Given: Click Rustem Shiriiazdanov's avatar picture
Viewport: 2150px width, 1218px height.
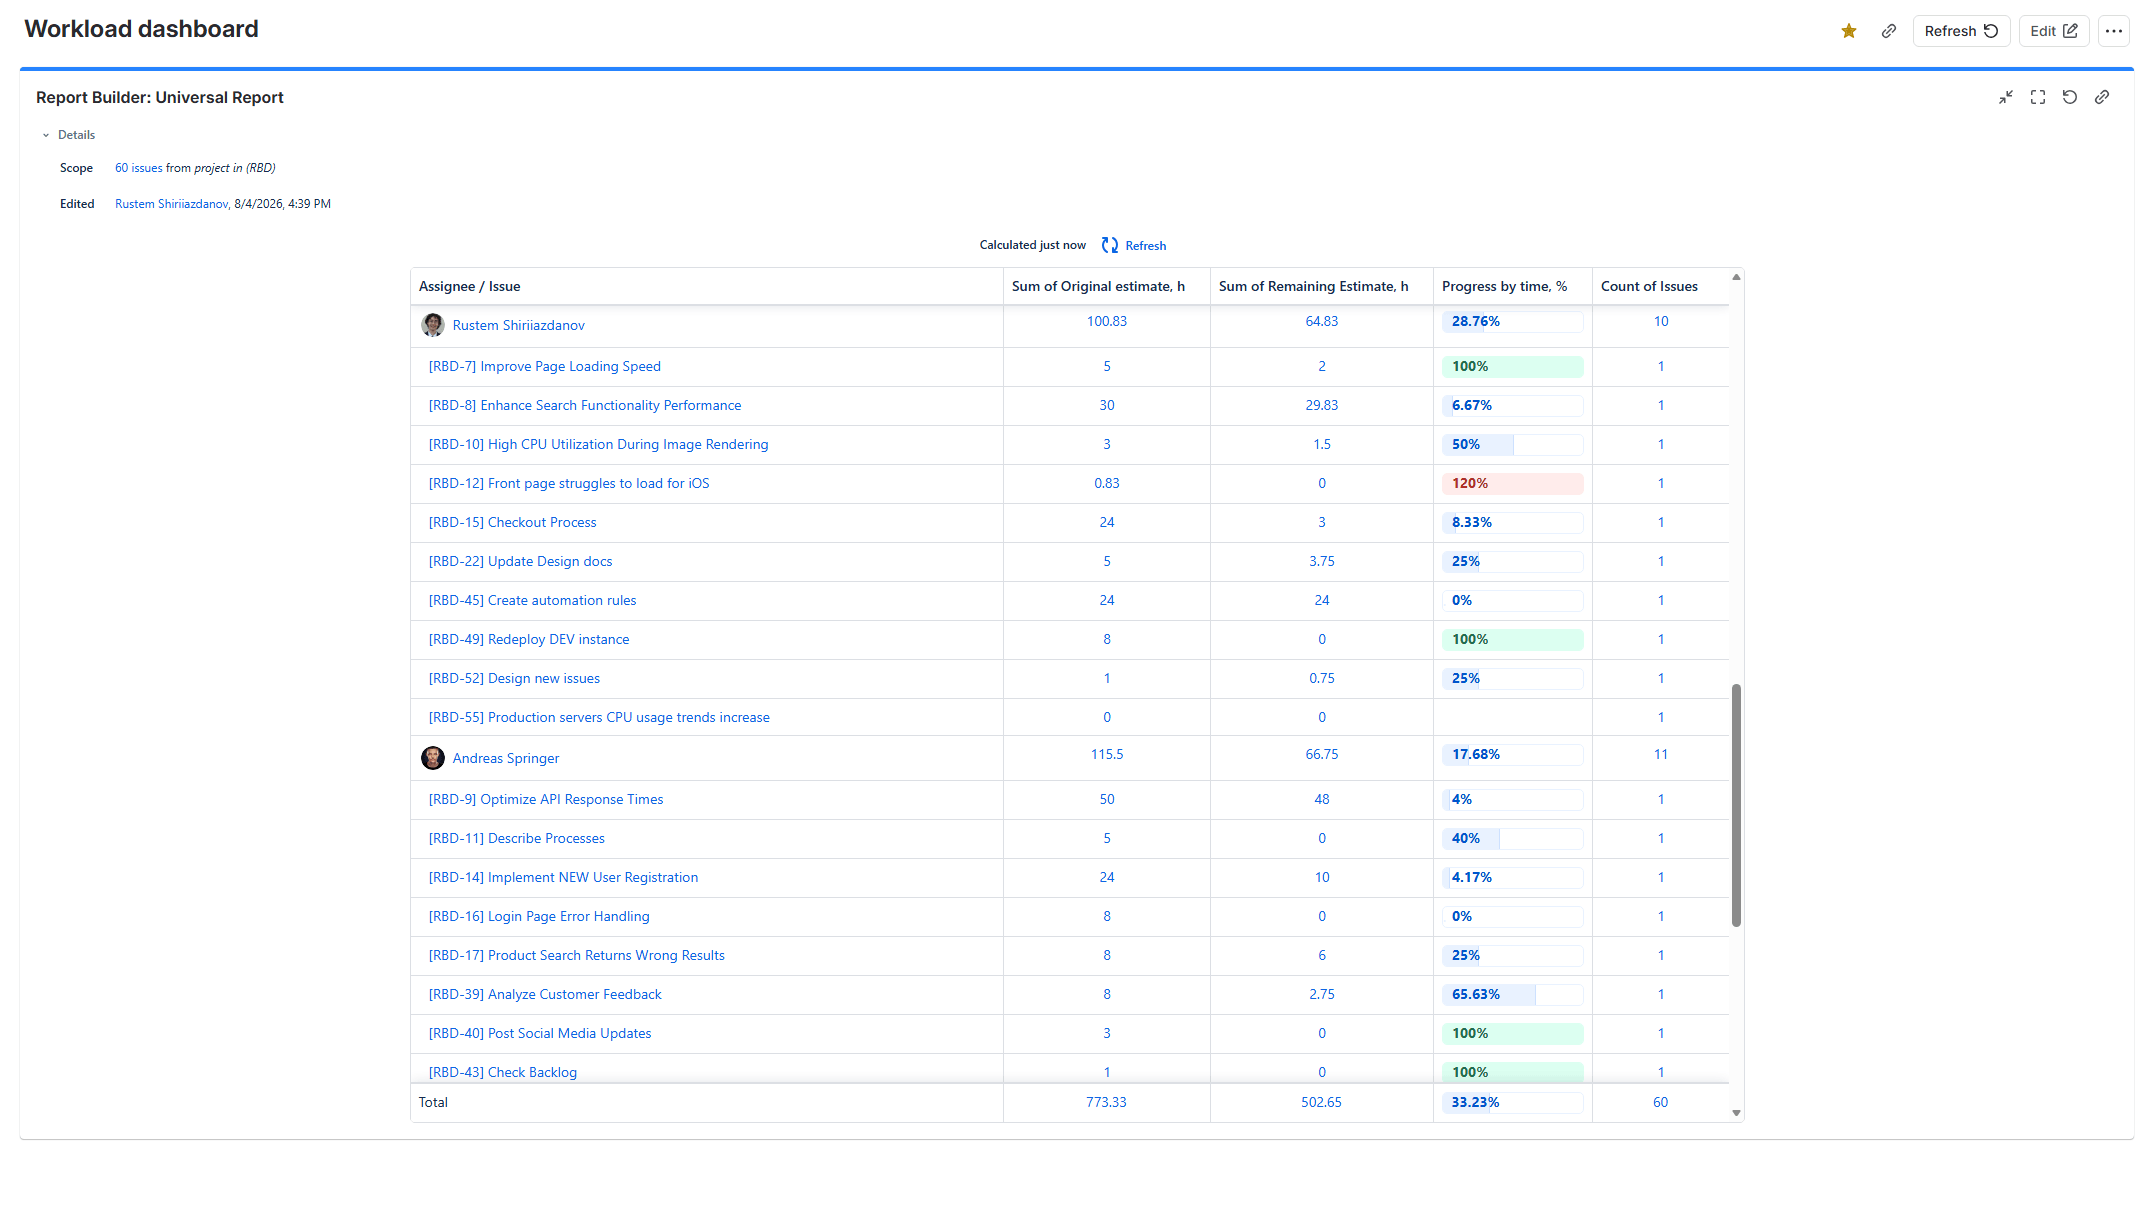Looking at the screenshot, I should pyautogui.click(x=433, y=325).
